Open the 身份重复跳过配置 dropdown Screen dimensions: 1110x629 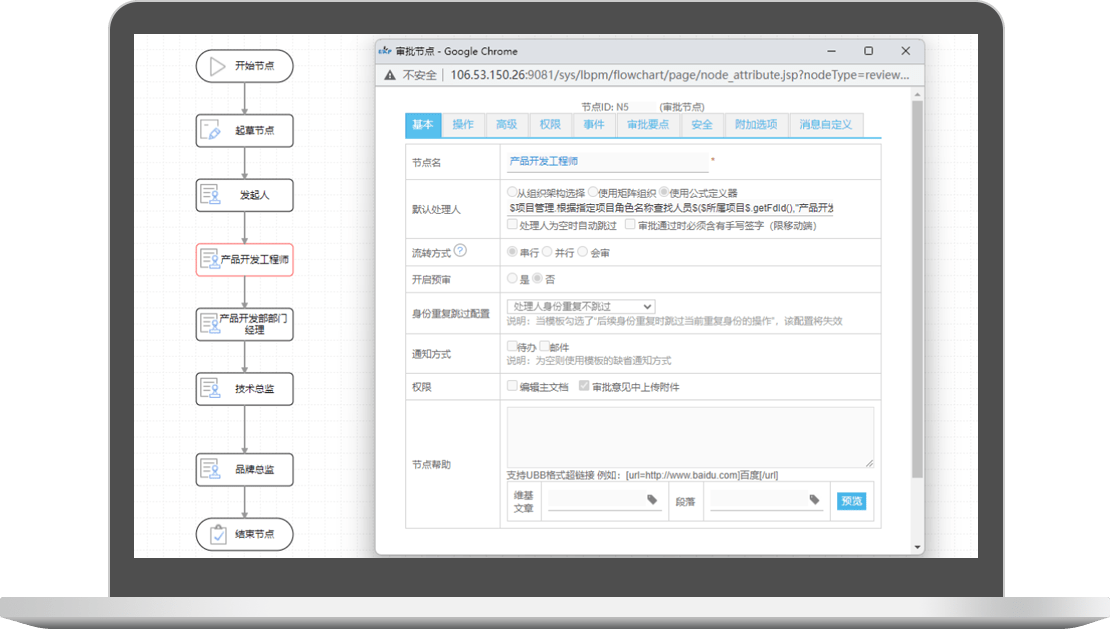tap(581, 306)
